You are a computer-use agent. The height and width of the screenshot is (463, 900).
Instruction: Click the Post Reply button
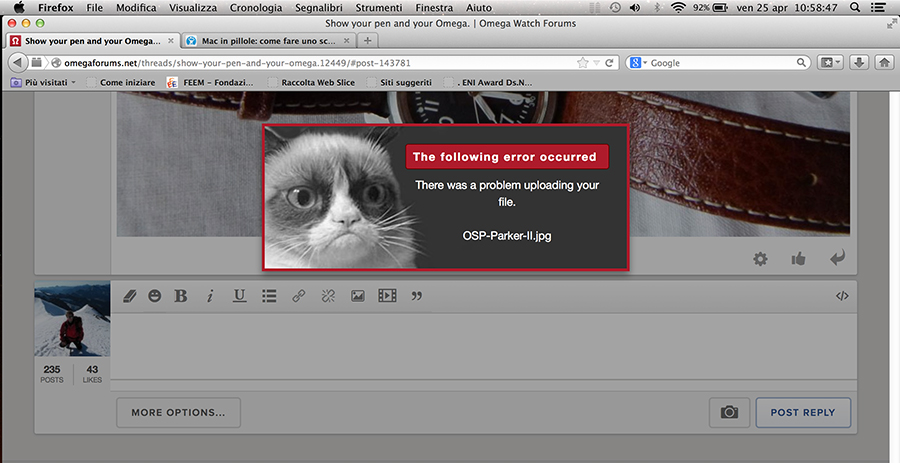click(x=803, y=412)
